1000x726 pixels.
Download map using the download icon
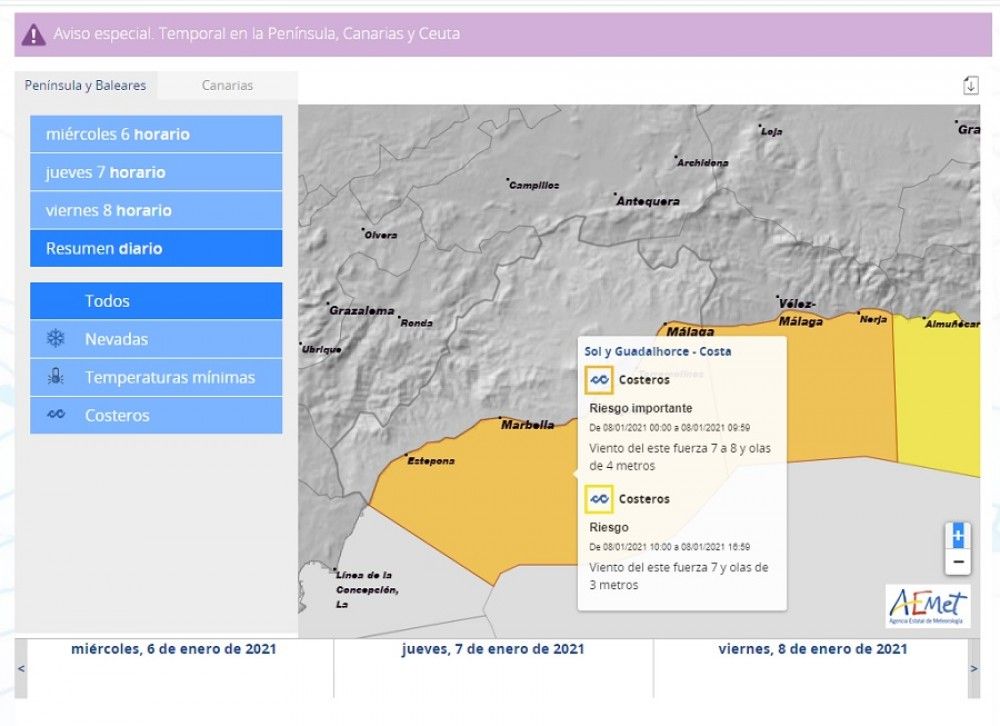point(970,85)
